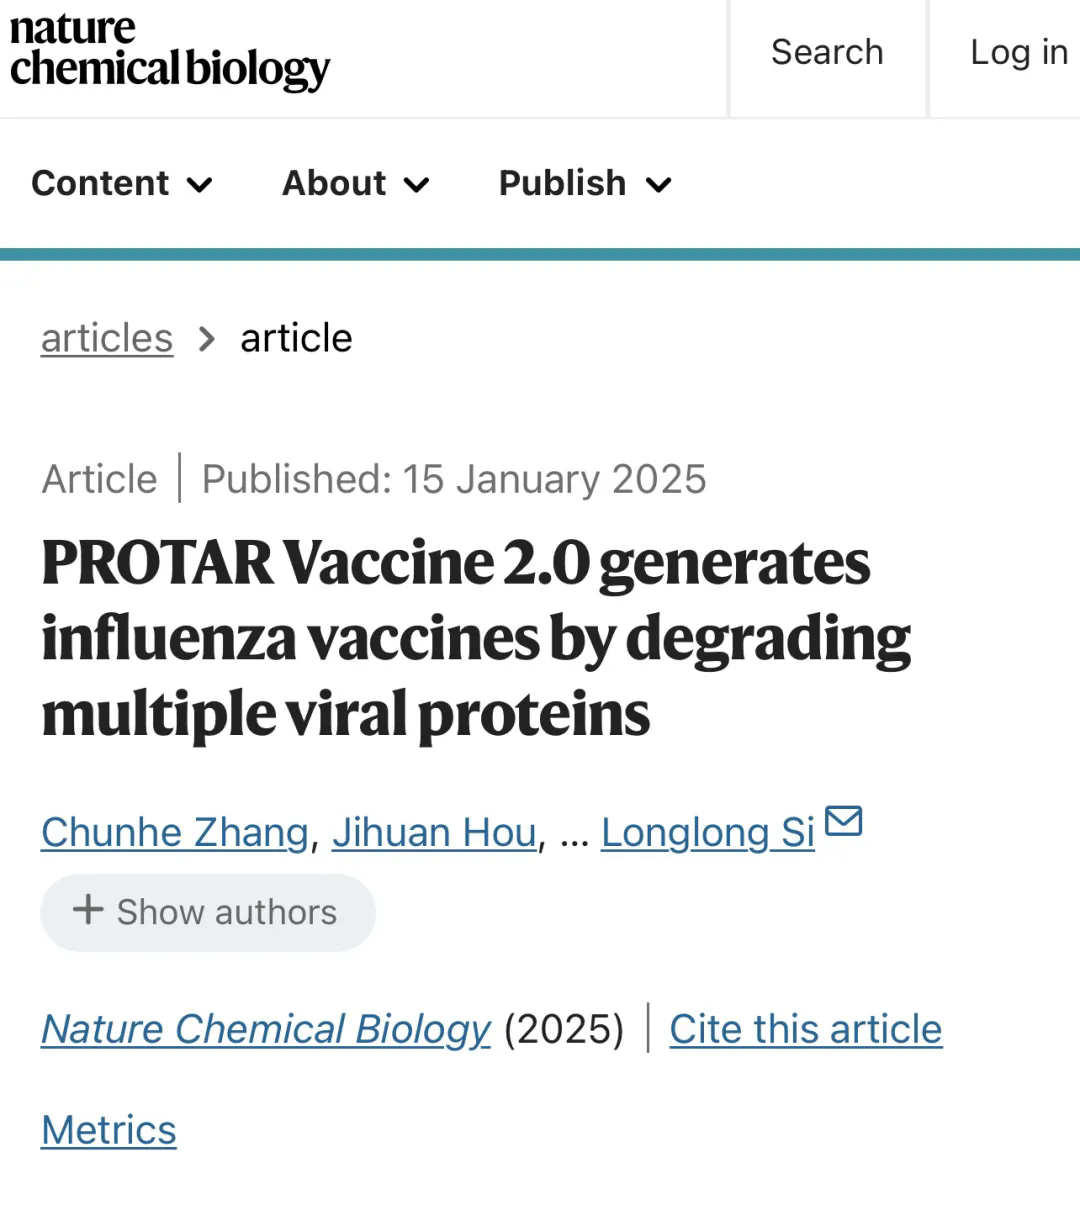This screenshot has width=1080, height=1216.
Task: Open author Chunhe Zhang's link
Action: 175,832
